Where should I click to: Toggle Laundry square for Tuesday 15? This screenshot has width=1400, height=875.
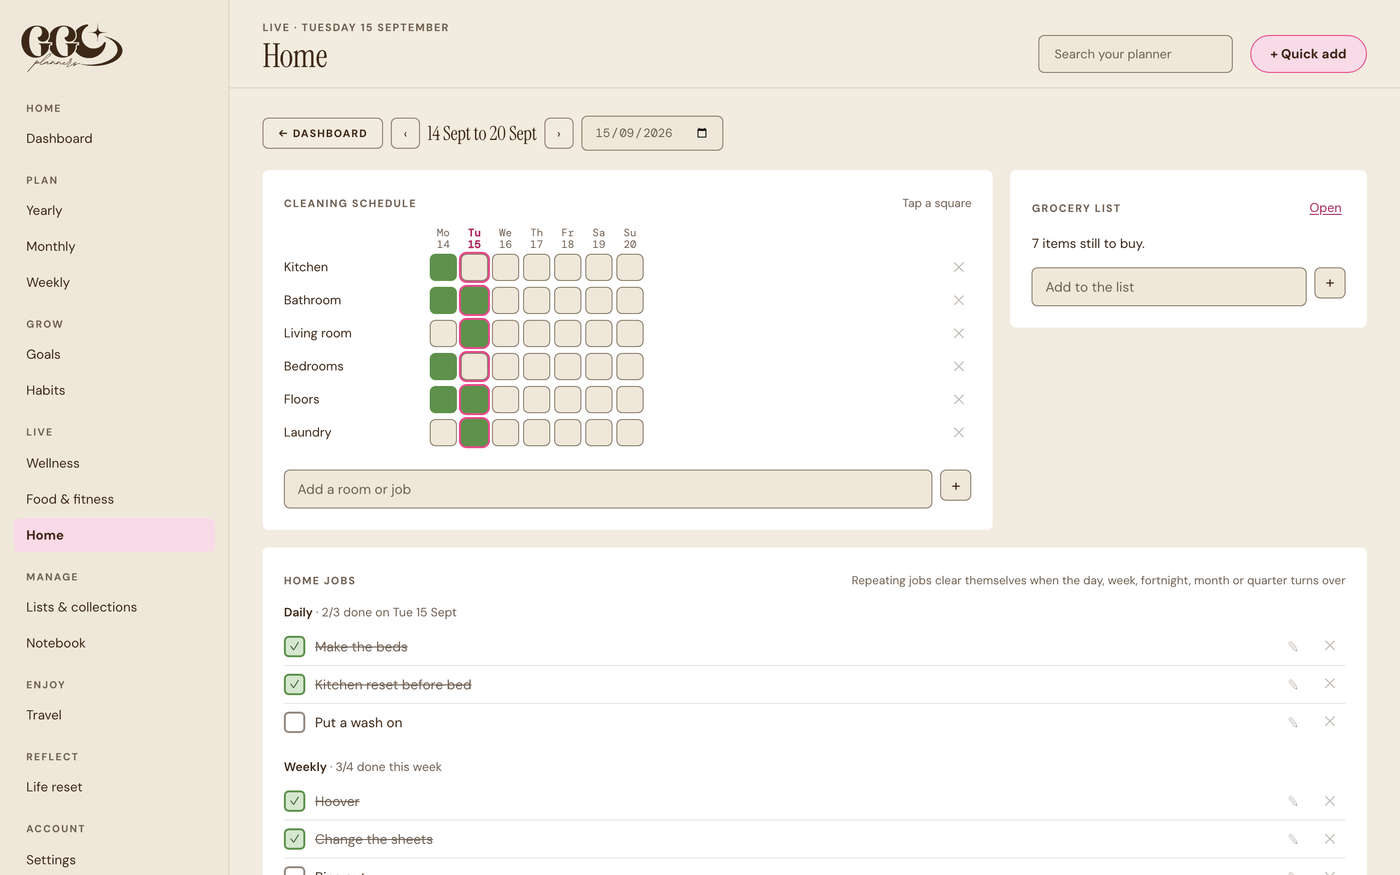point(474,432)
